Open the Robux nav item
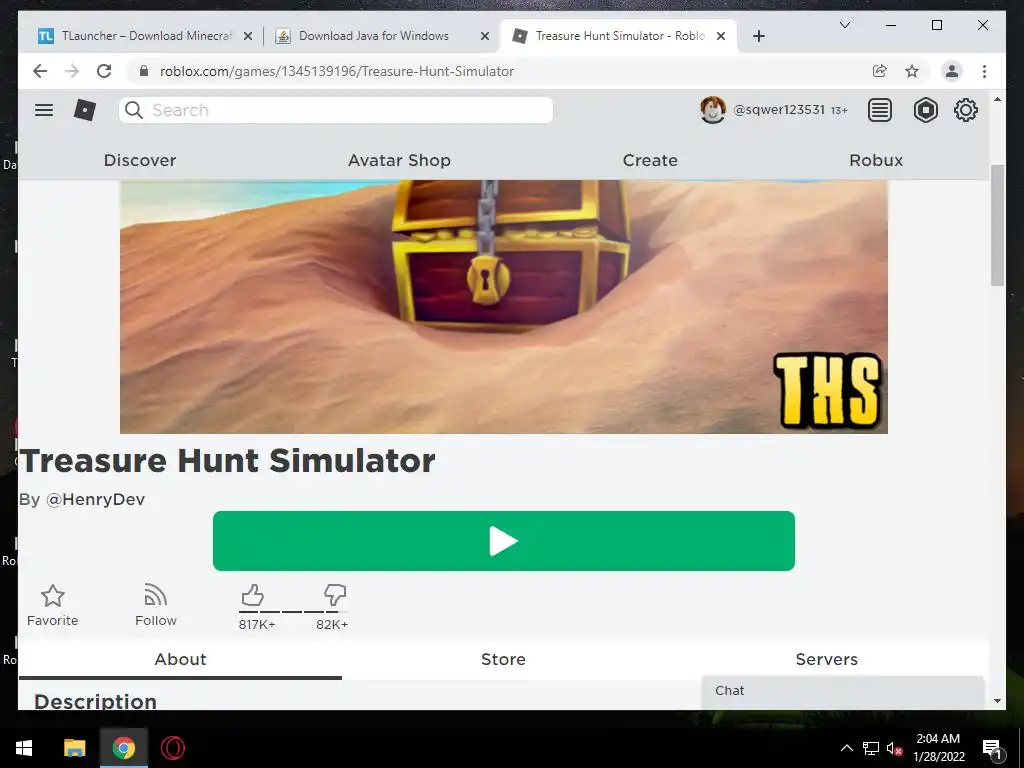This screenshot has width=1024, height=768. tap(876, 160)
